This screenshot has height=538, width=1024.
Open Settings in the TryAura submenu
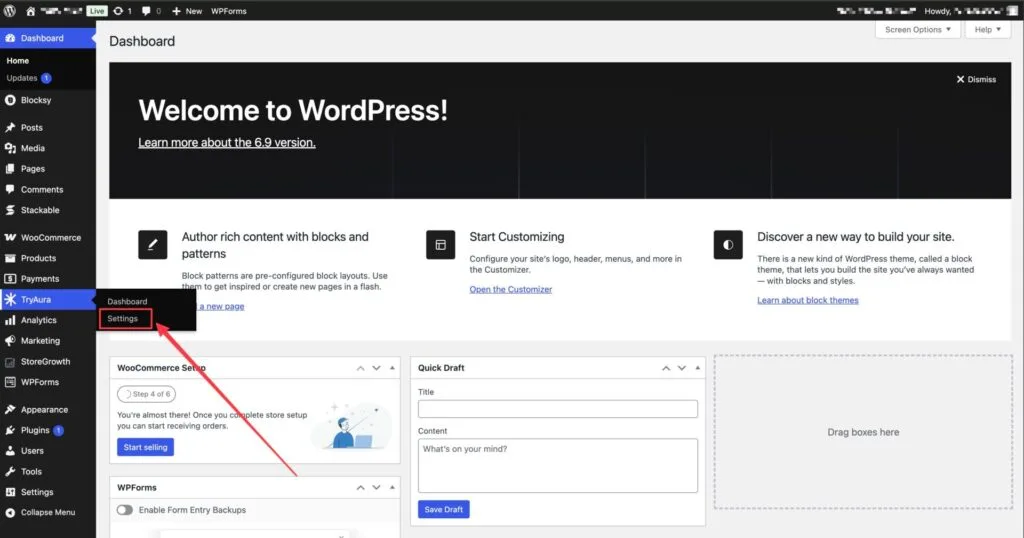123,319
